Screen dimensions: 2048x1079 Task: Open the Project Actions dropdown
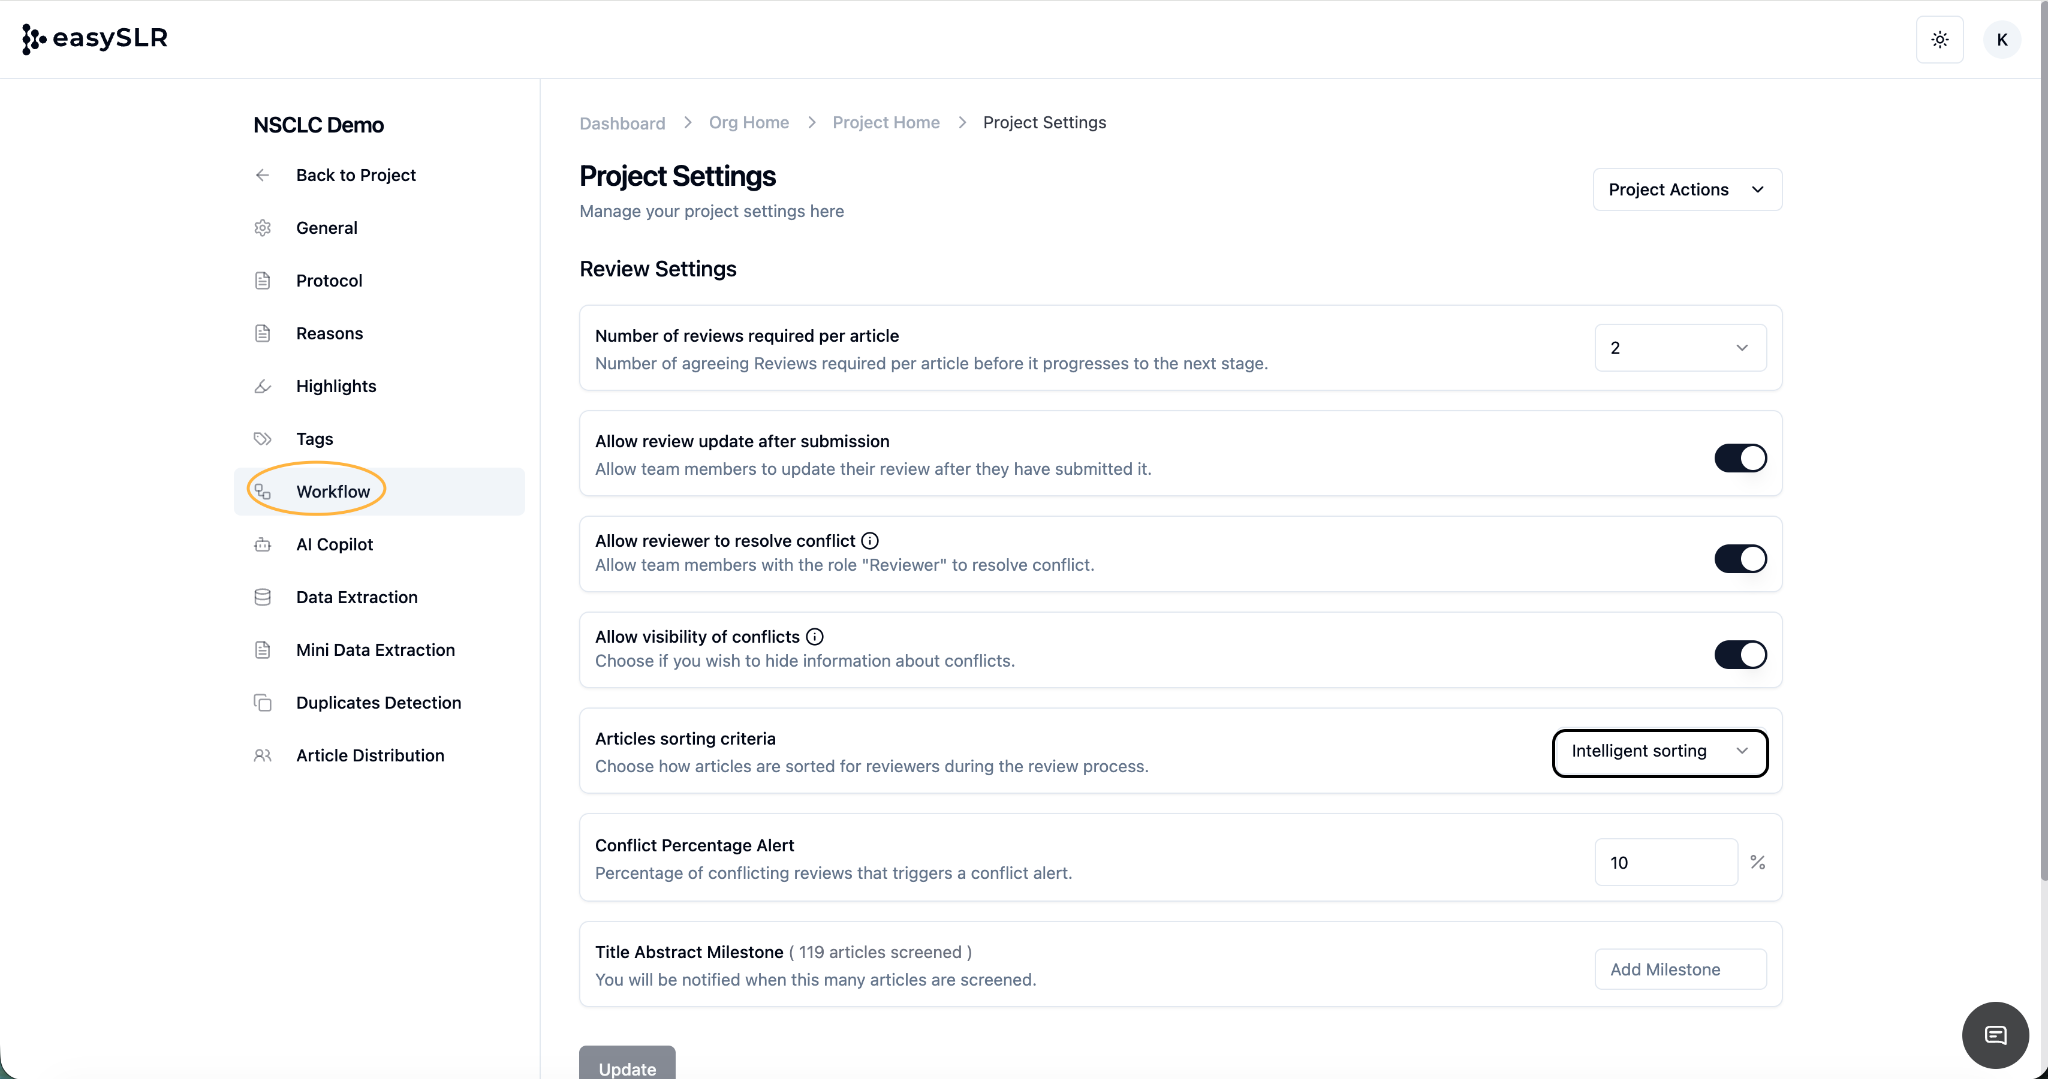point(1687,190)
